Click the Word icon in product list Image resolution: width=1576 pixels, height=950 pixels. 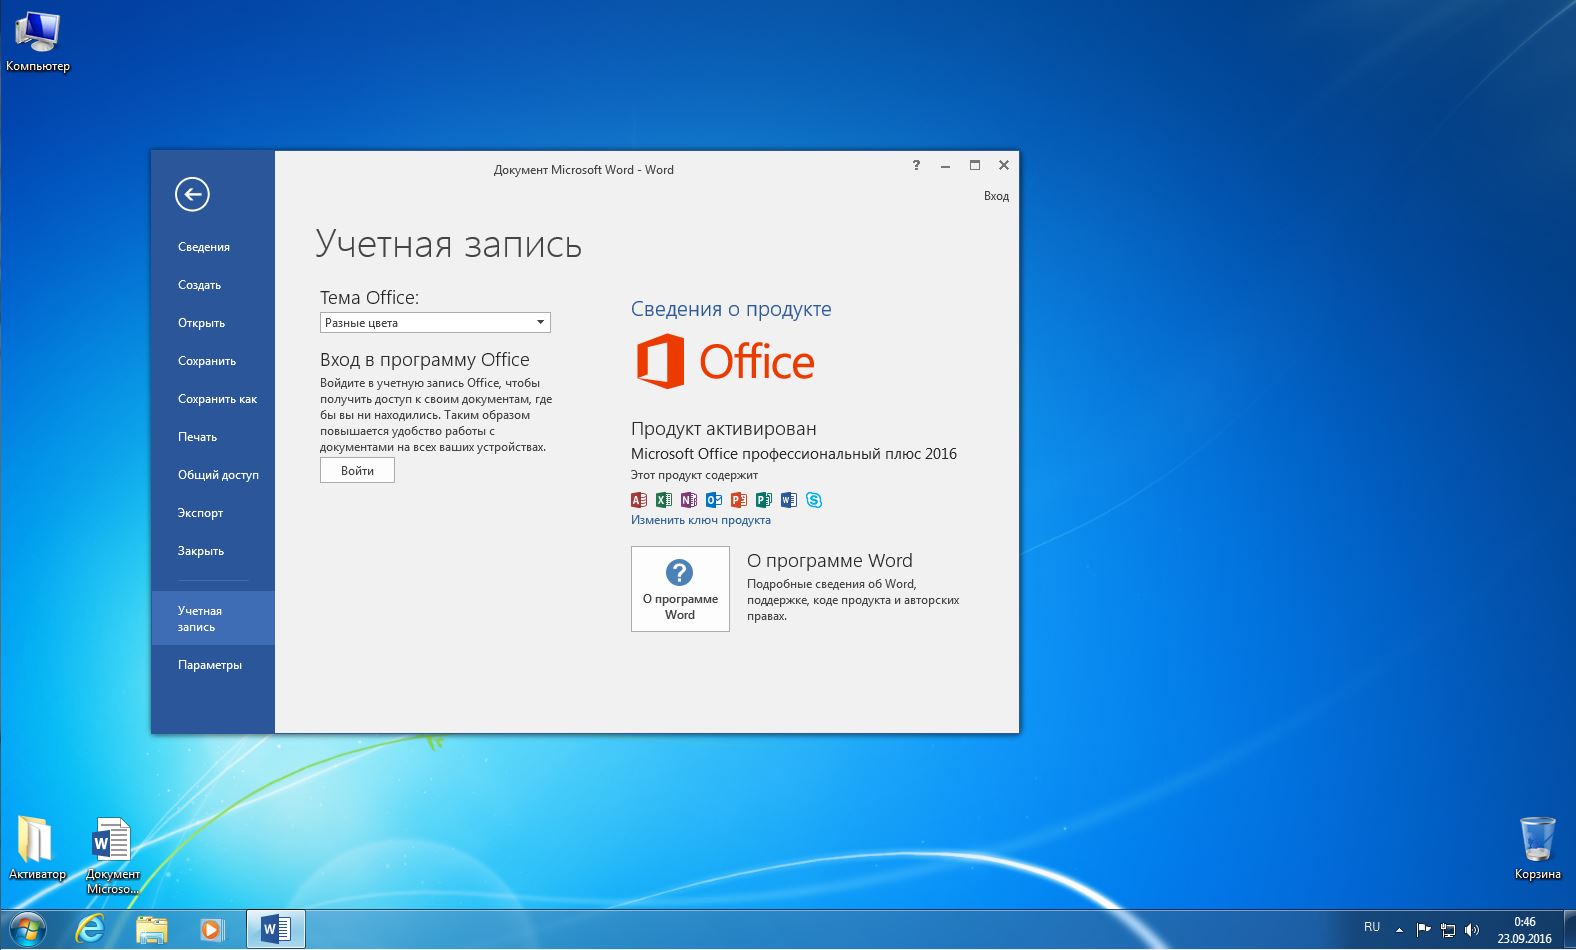click(789, 500)
